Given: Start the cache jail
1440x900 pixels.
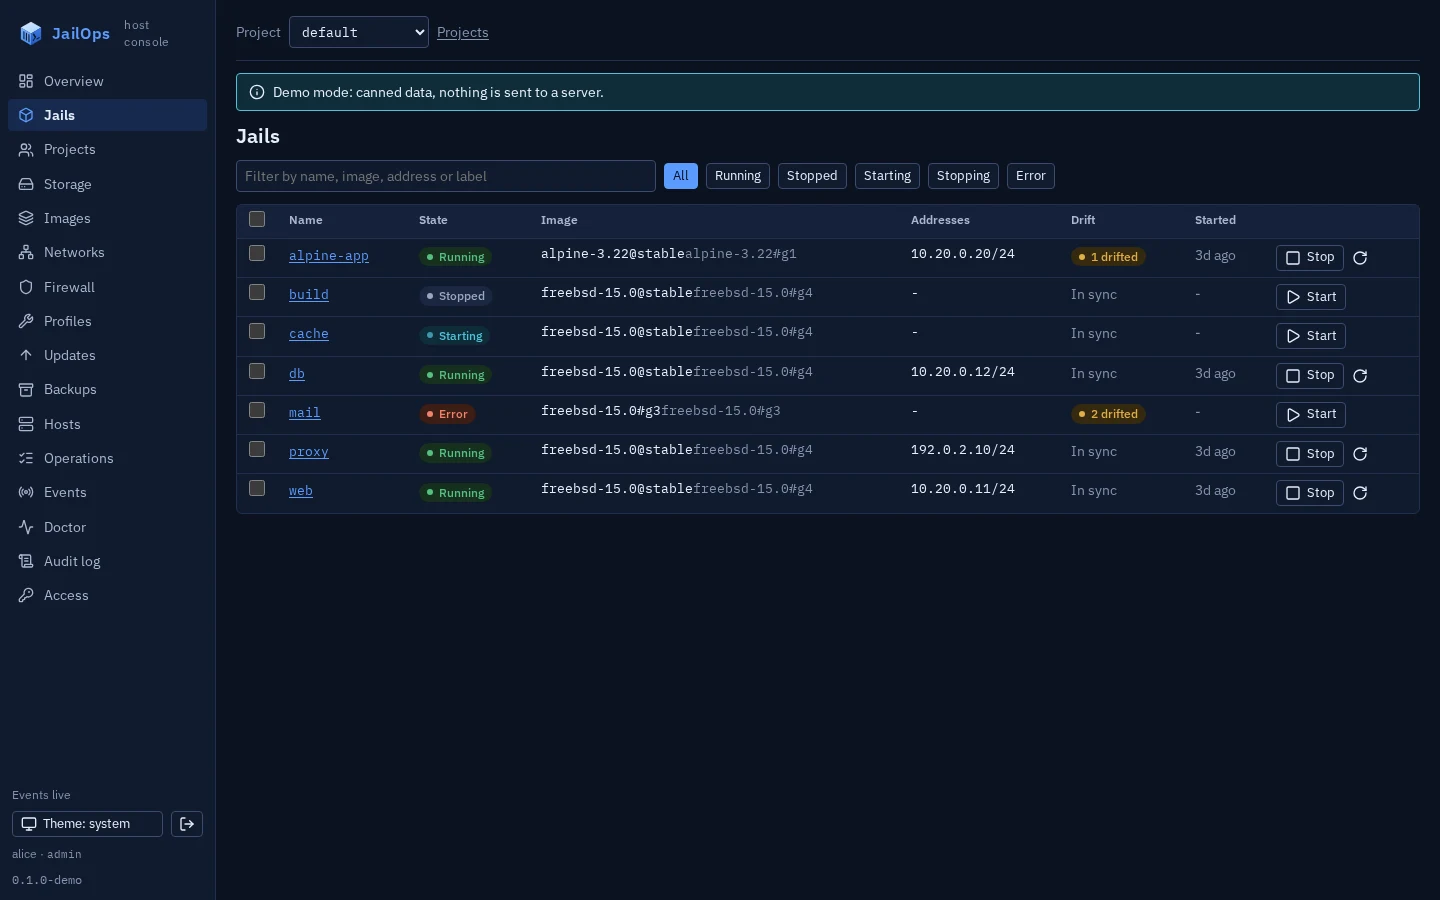Looking at the screenshot, I should coord(1311,336).
